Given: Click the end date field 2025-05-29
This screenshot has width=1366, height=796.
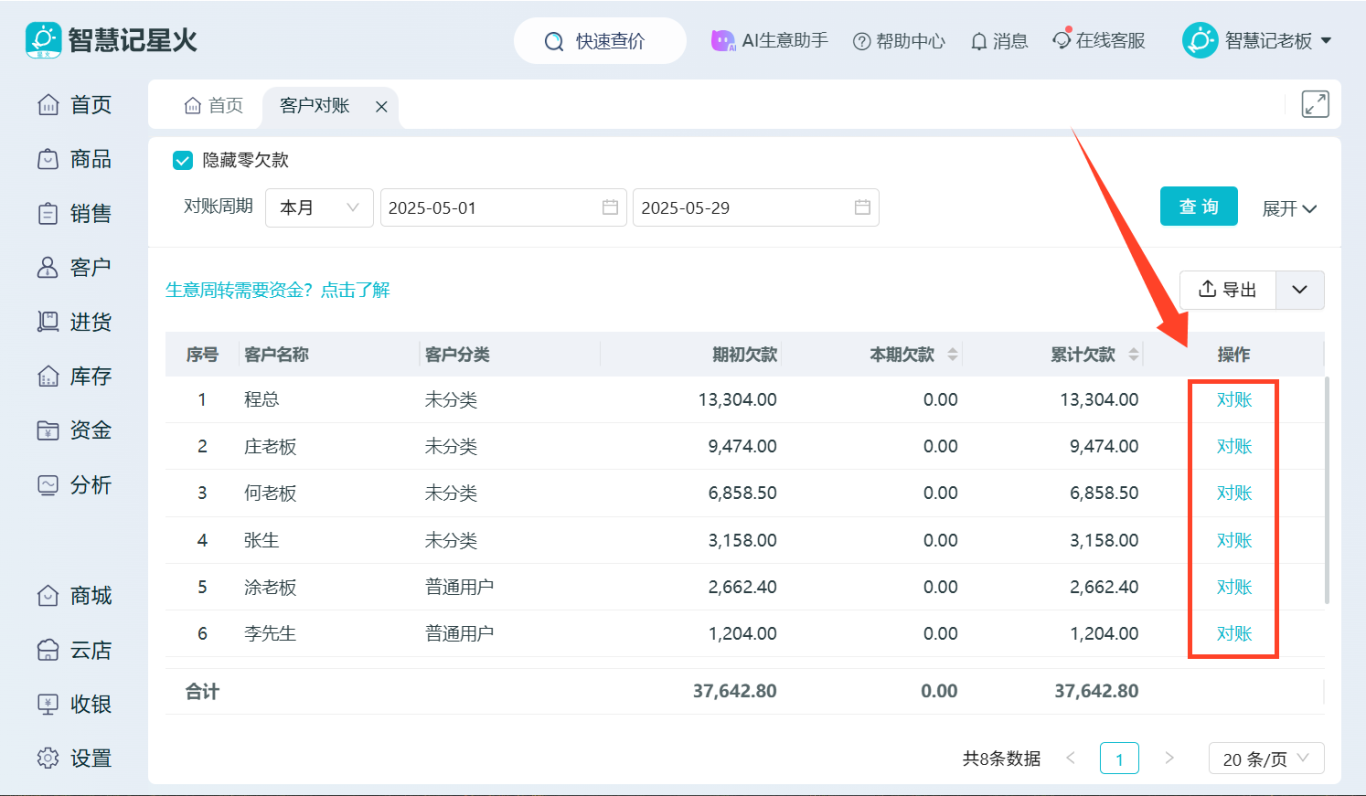Looking at the screenshot, I should (756, 208).
